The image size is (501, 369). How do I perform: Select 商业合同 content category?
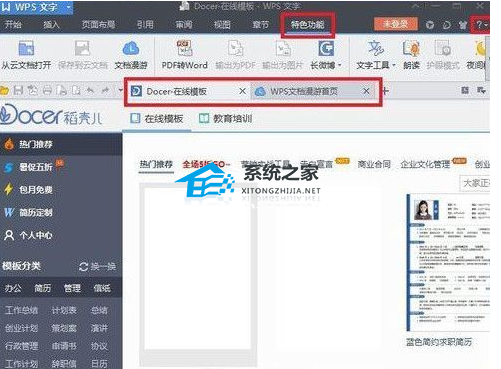[x=374, y=164]
